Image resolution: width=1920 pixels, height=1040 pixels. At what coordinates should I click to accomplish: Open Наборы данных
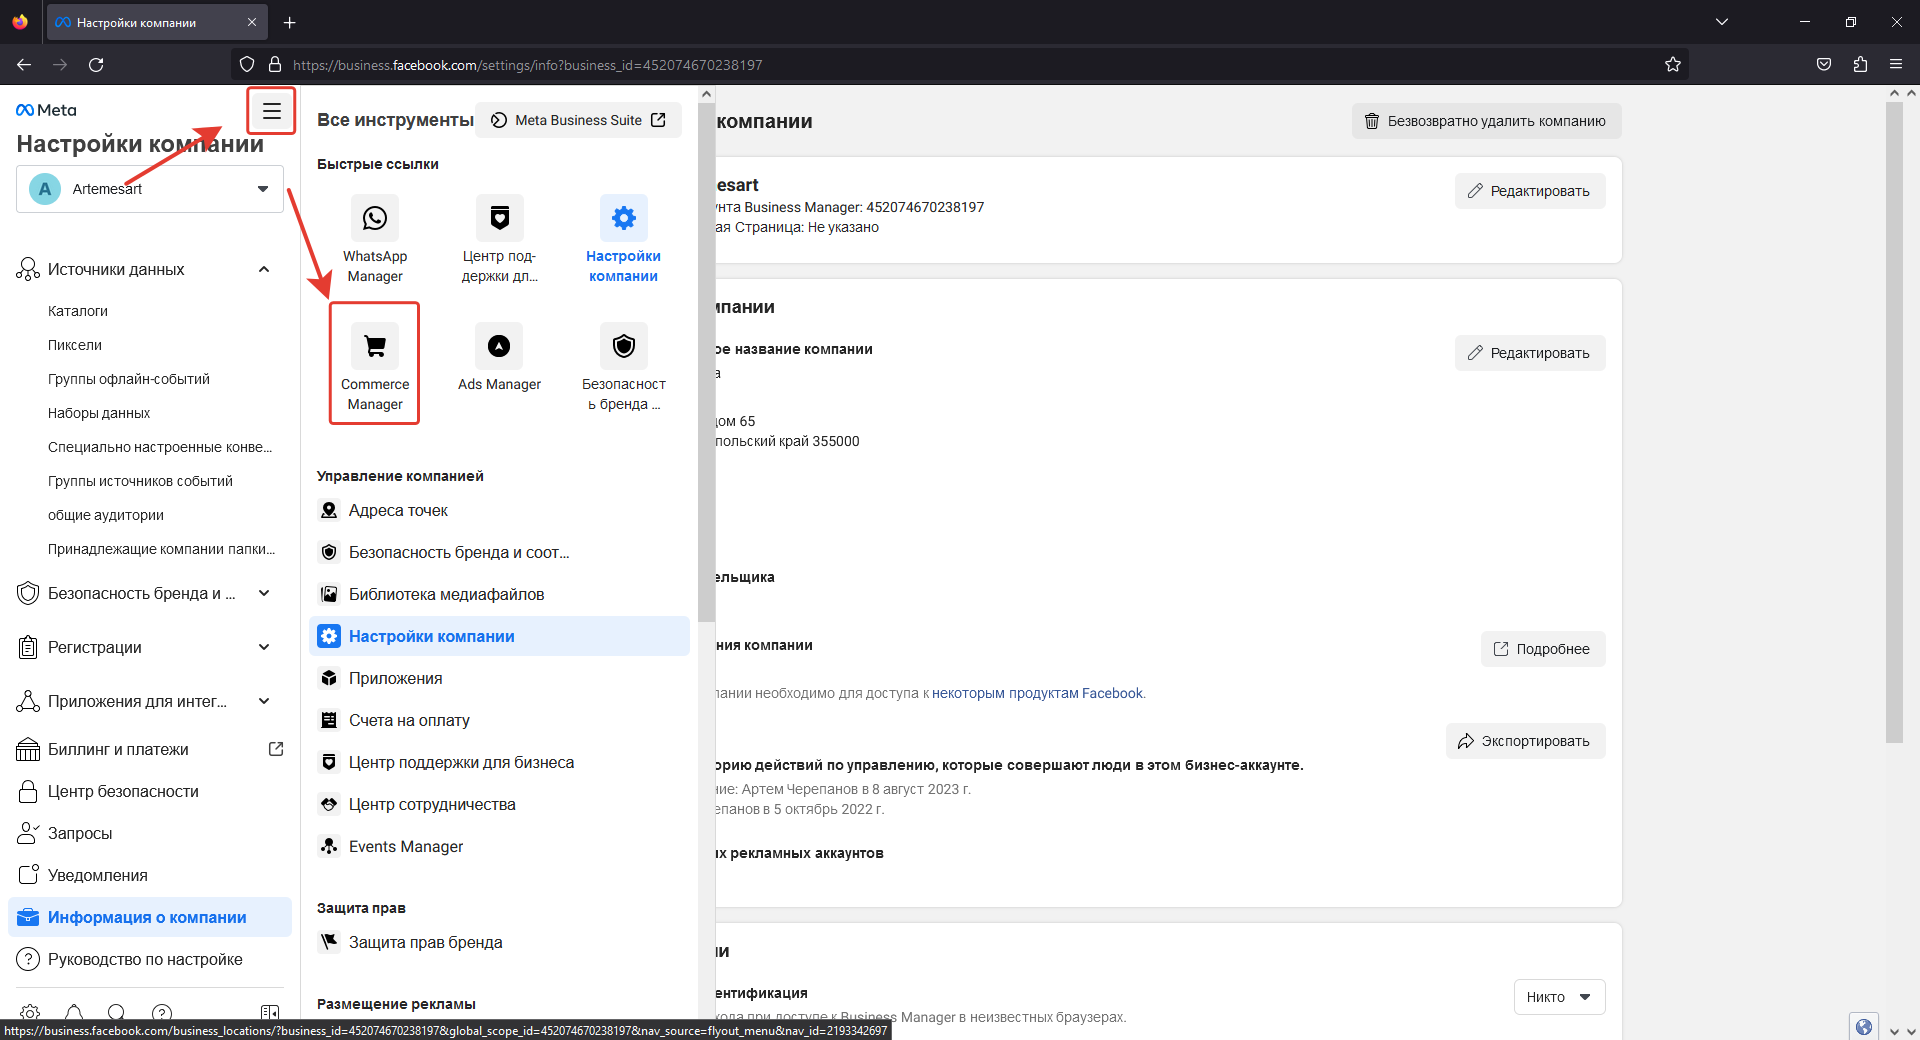[x=99, y=413]
